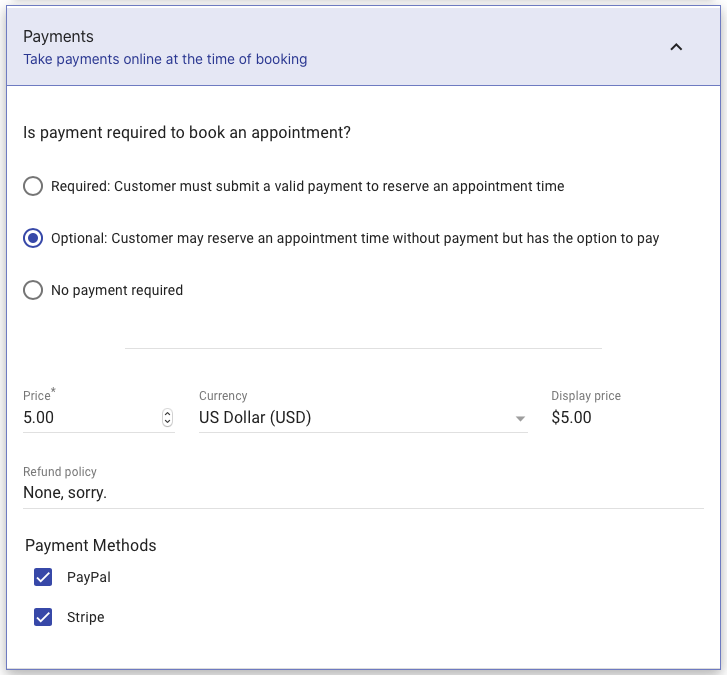Edit the Refund policy text field
This screenshot has width=727, height=675.
coord(363,492)
